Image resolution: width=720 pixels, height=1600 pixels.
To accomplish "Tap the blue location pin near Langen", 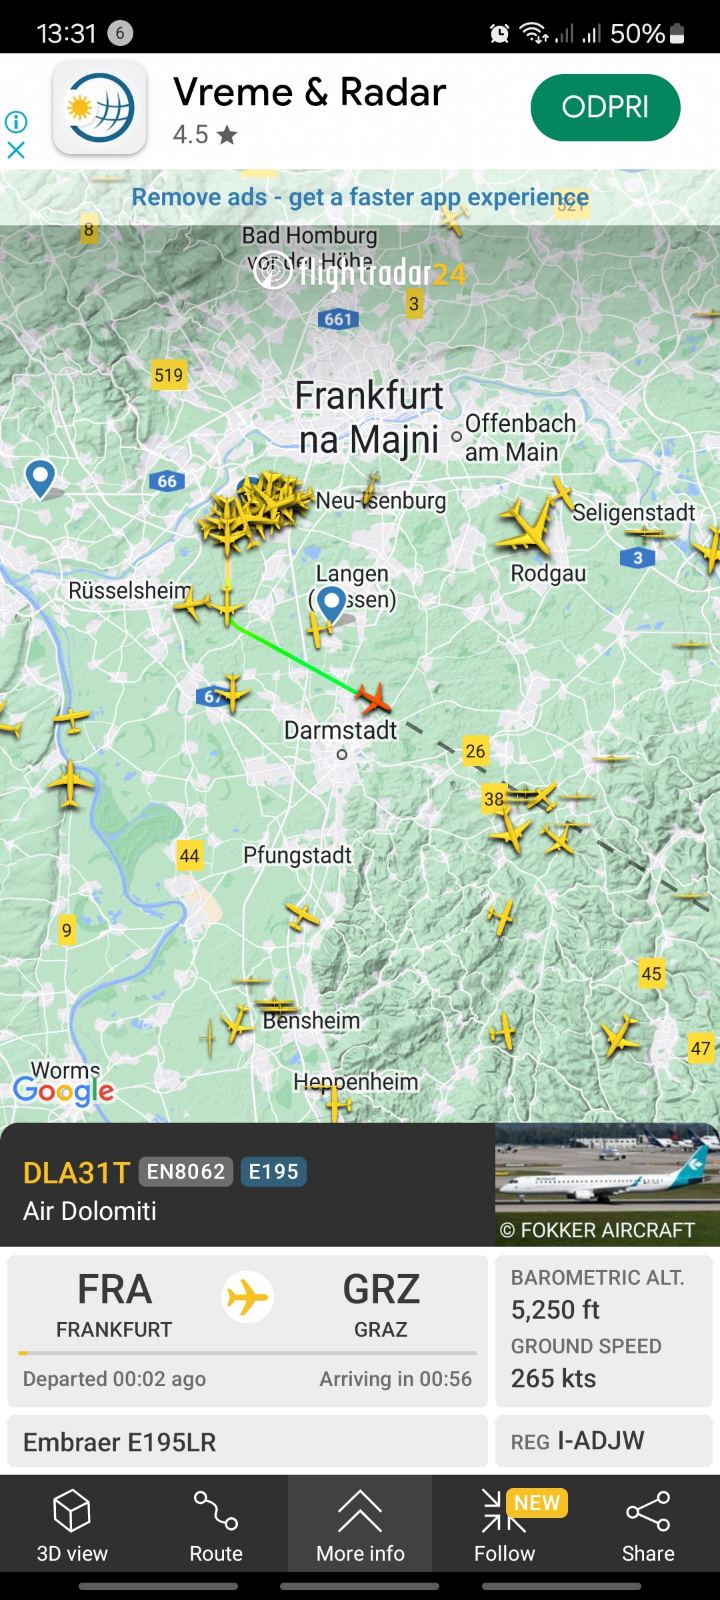I will pyautogui.click(x=331, y=604).
